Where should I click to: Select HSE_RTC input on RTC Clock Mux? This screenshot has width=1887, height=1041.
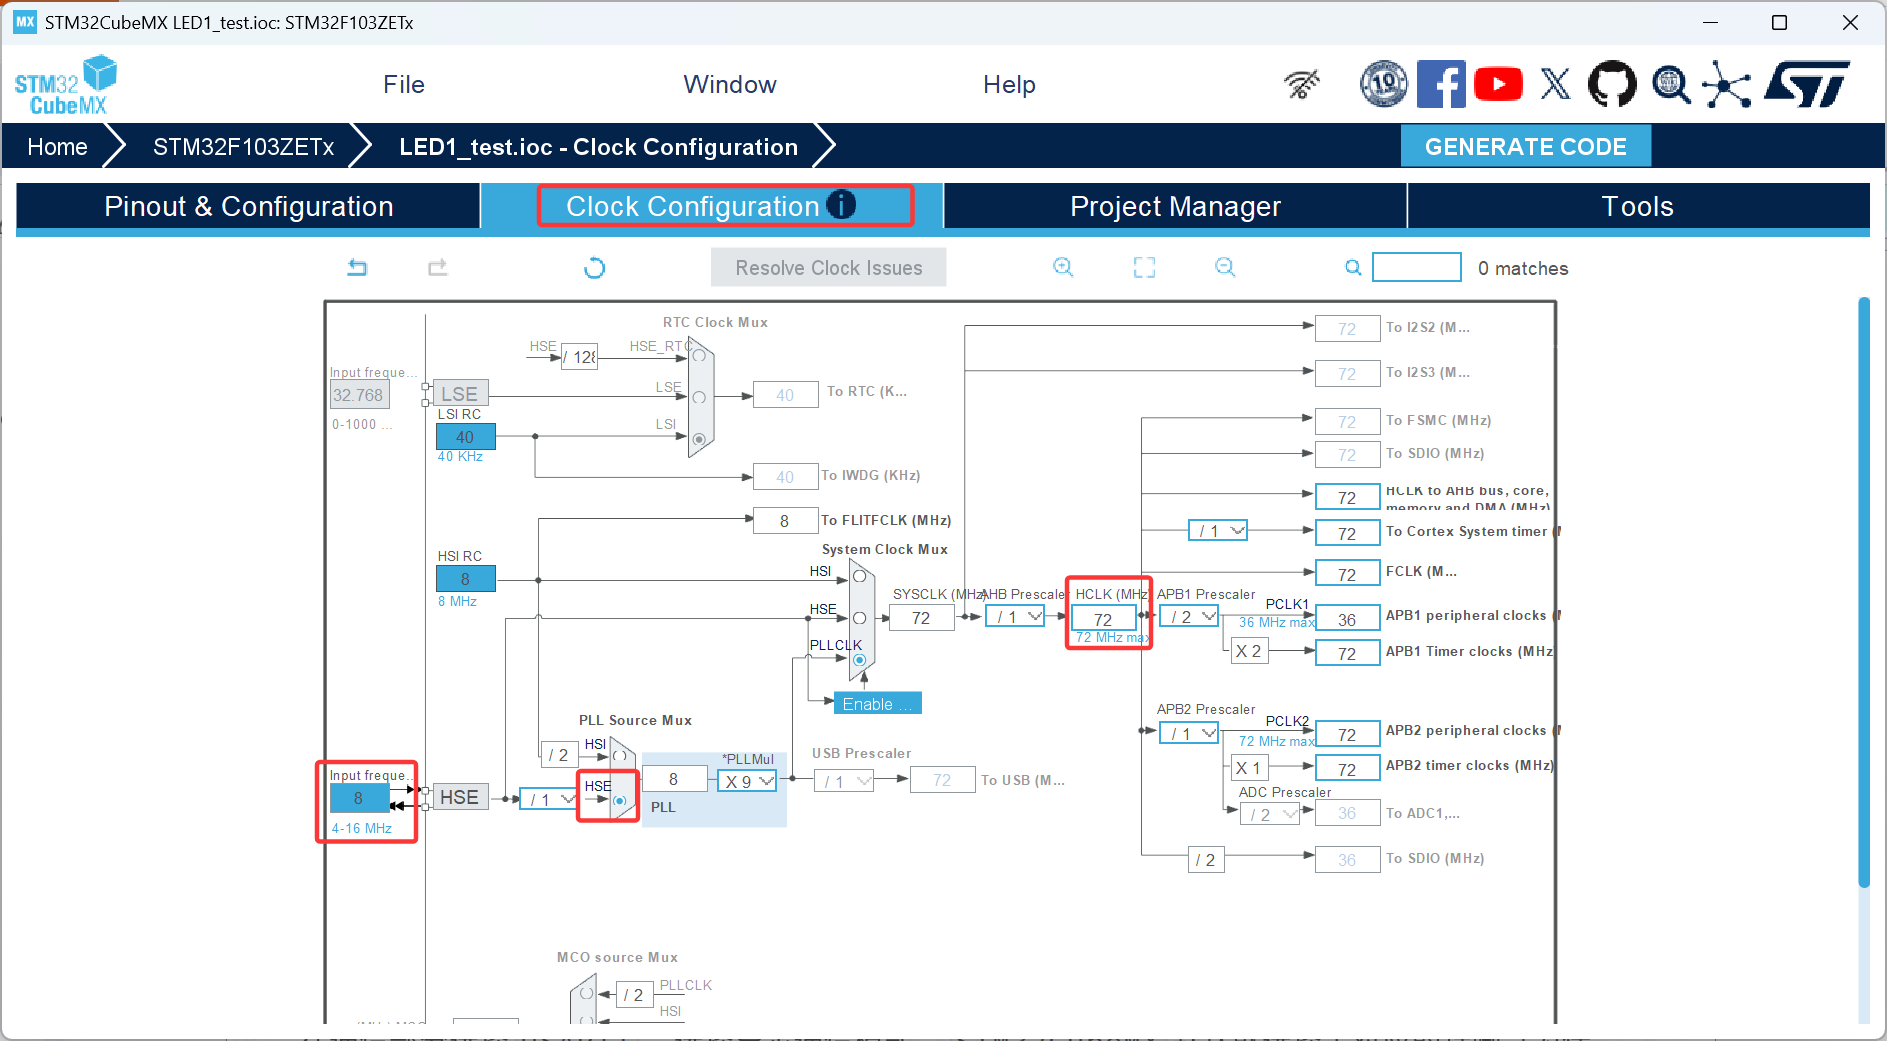(699, 356)
